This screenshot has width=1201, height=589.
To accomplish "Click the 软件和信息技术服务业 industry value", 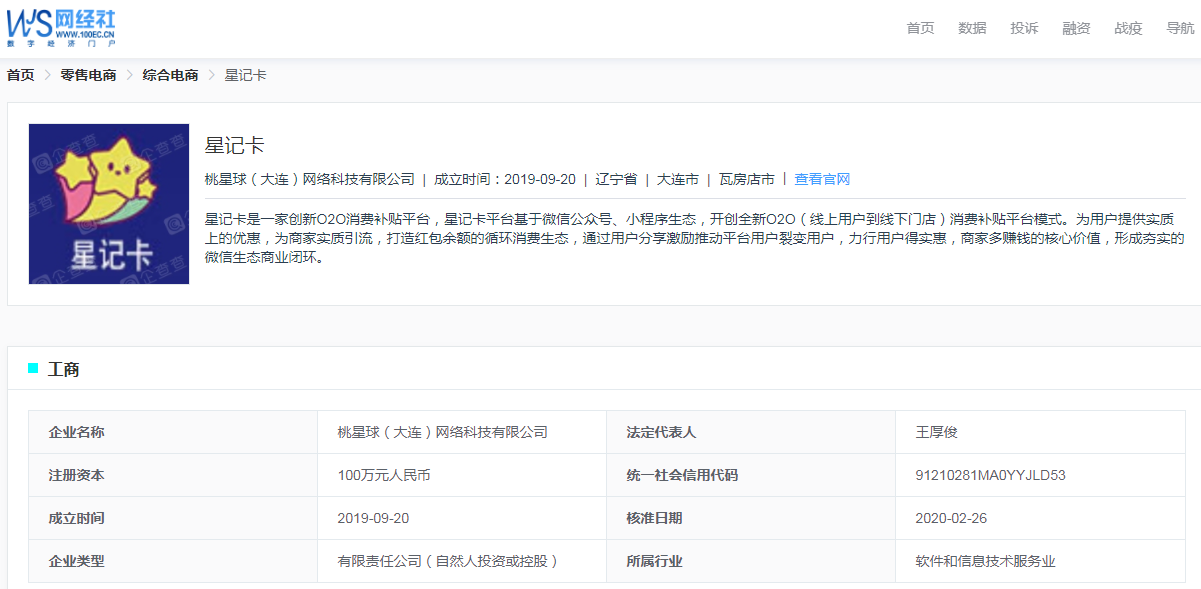I will (x=985, y=561).
